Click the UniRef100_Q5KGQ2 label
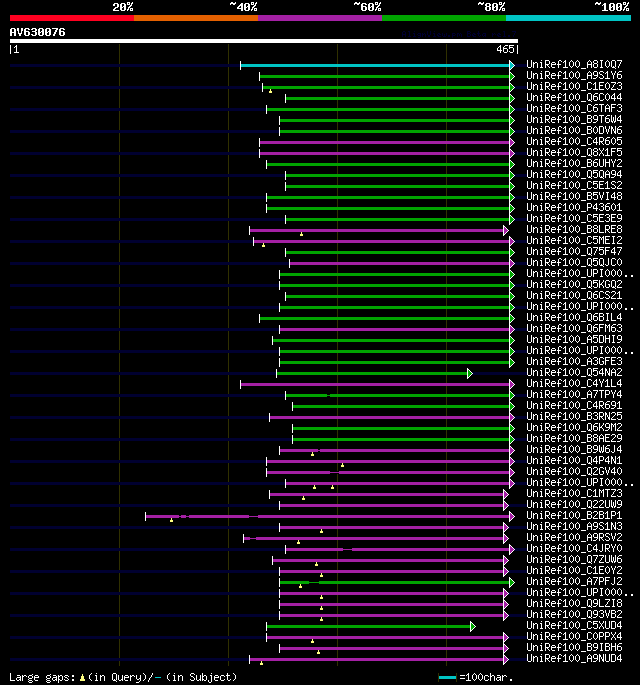Viewport: 640px width, 685px height. (x=574, y=284)
